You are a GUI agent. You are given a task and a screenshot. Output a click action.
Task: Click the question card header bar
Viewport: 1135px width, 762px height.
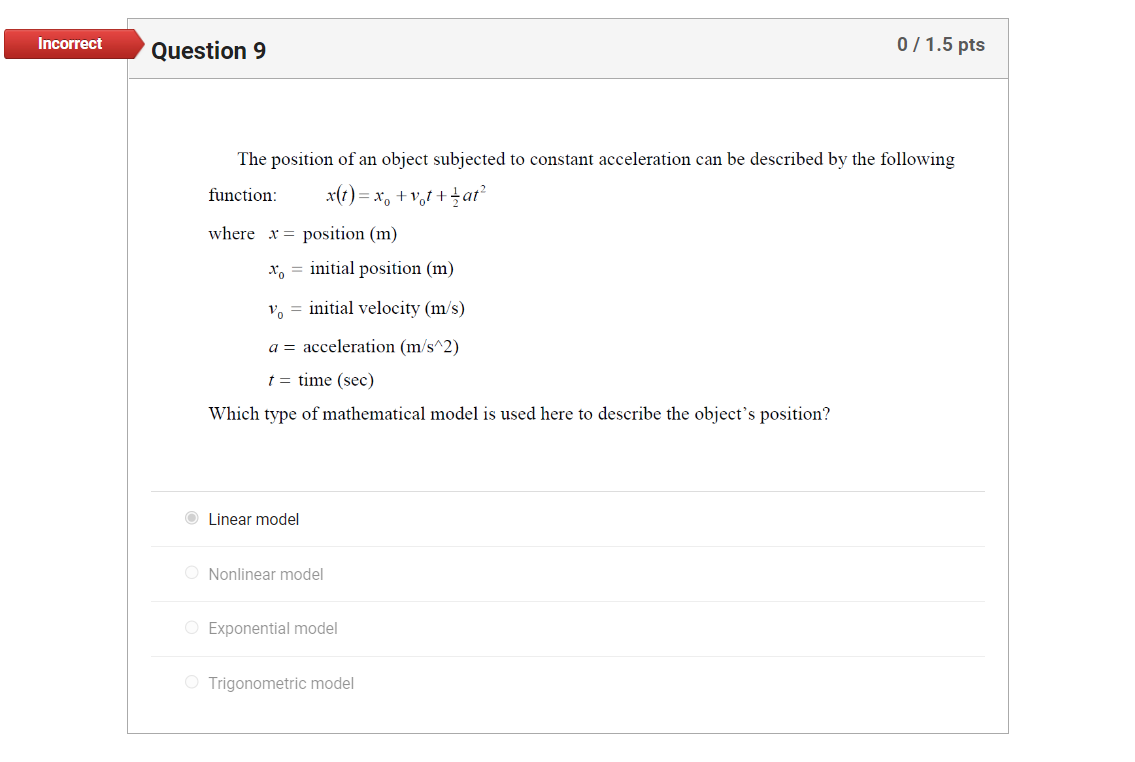click(x=568, y=49)
